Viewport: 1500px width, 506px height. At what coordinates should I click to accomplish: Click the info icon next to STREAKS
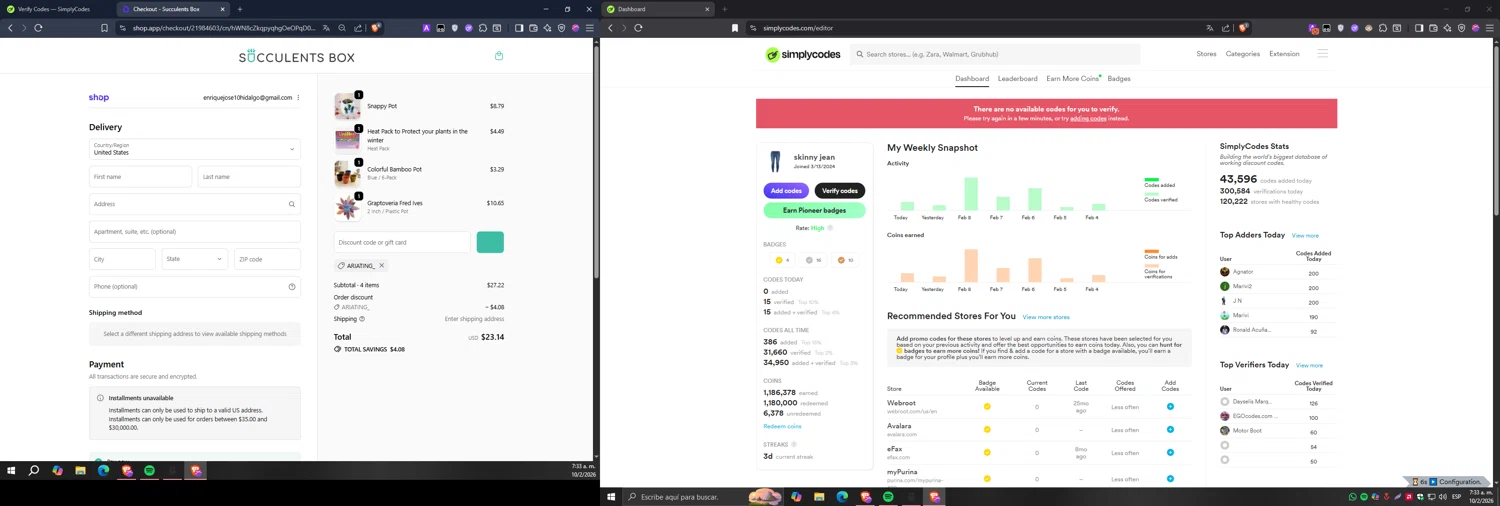(x=794, y=445)
